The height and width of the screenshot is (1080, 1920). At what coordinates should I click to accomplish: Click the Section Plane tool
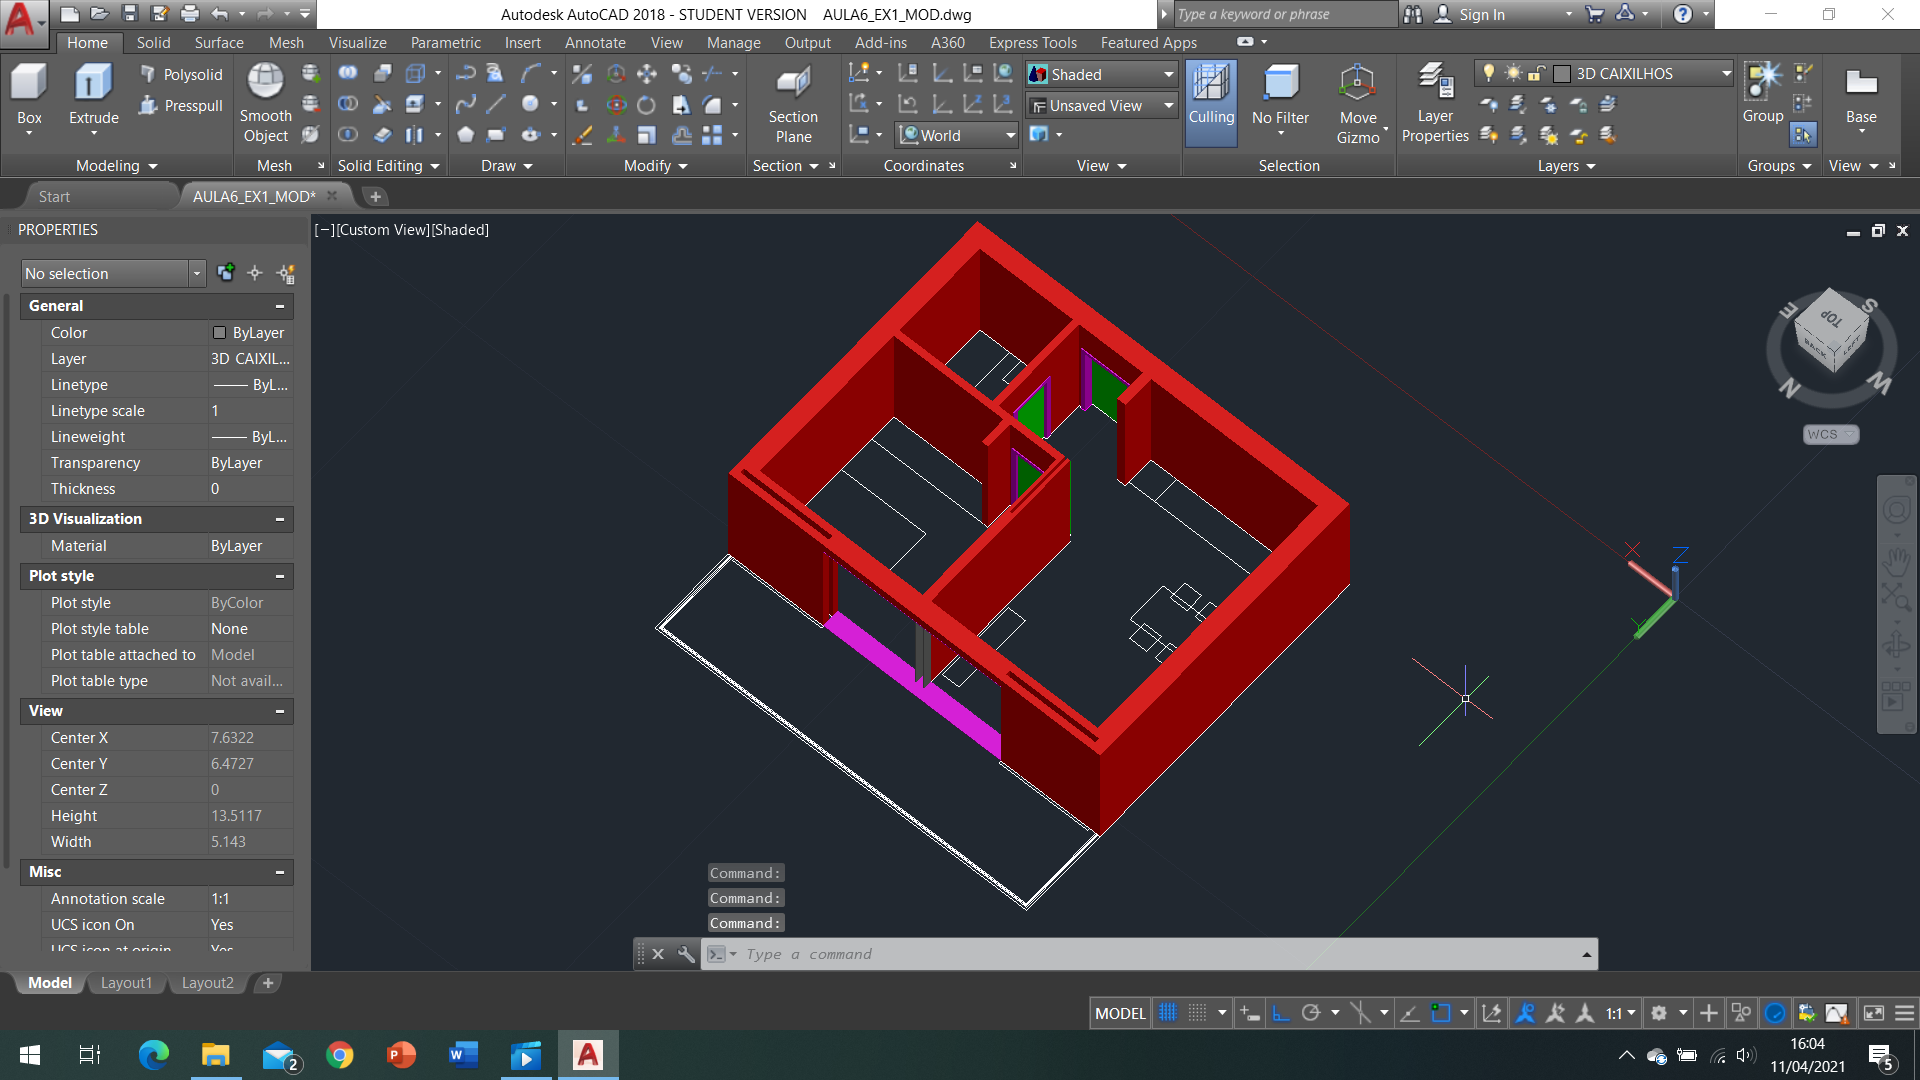[x=793, y=84]
